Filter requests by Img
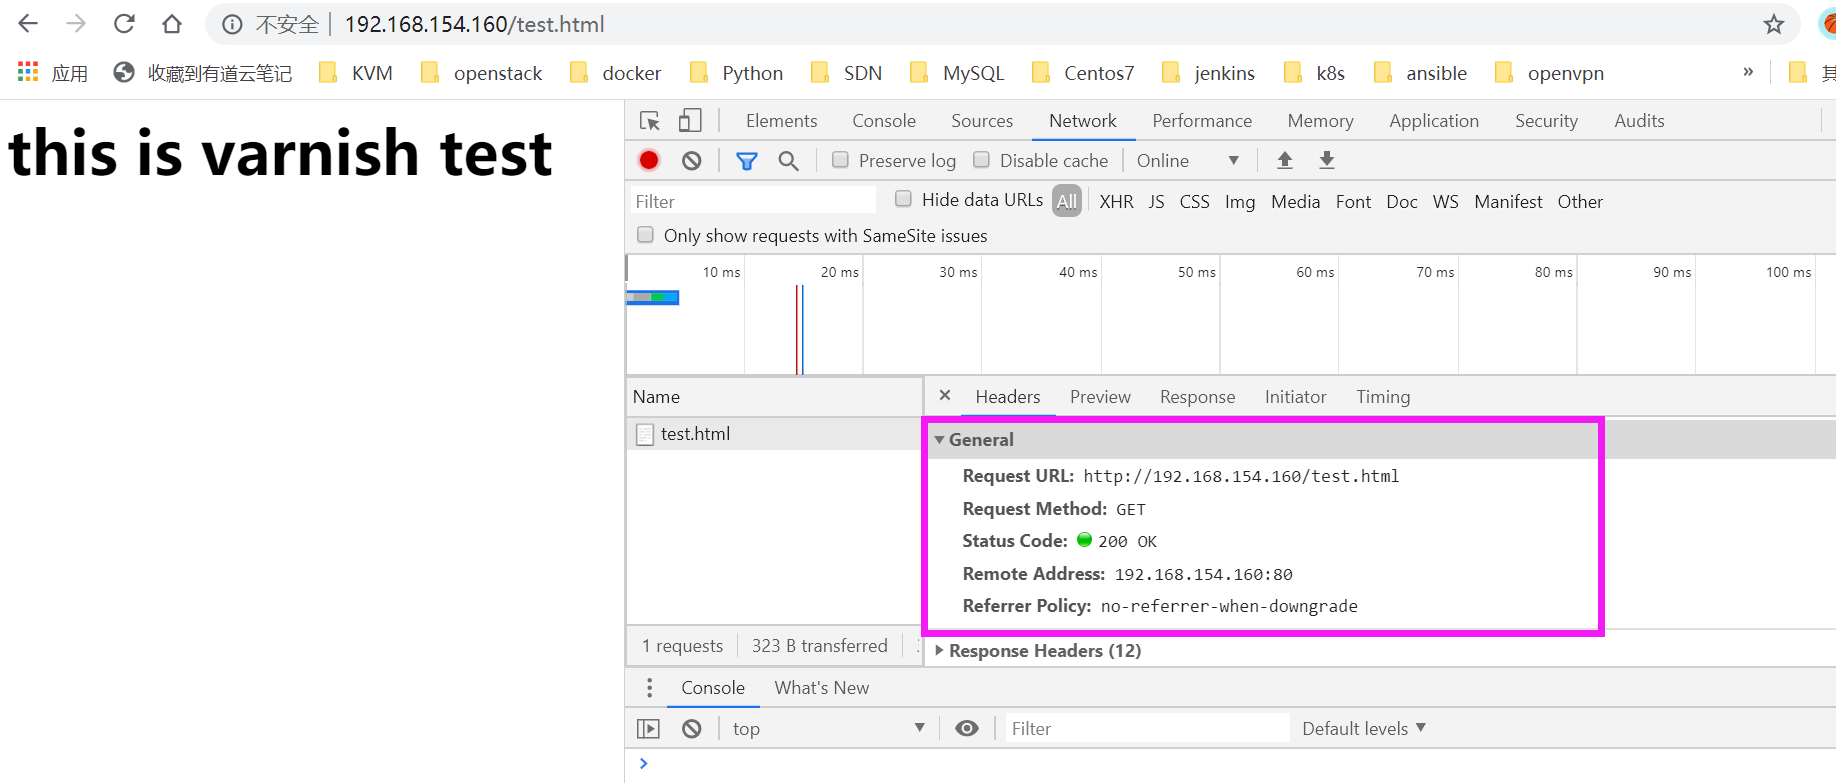This screenshot has width=1836, height=783. (1240, 202)
